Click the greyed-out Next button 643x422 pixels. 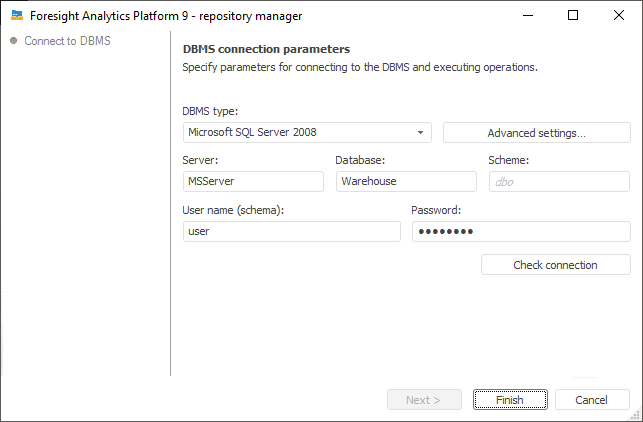pos(424,400)
